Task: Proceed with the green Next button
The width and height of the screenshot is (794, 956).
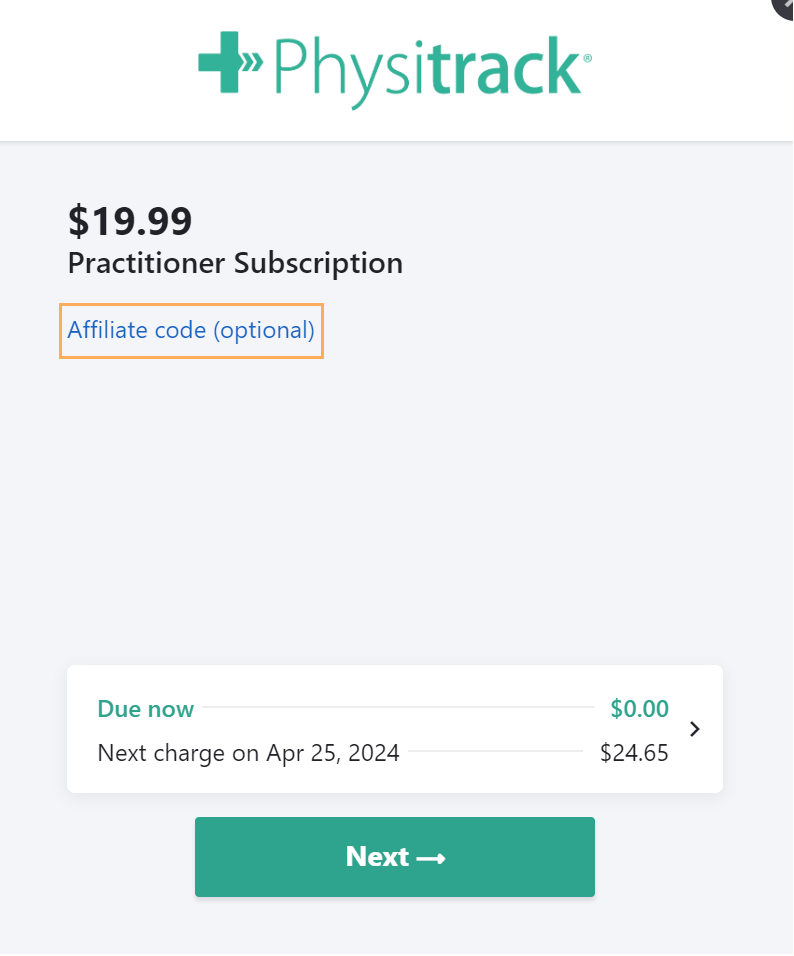Action: click(395, 857)
